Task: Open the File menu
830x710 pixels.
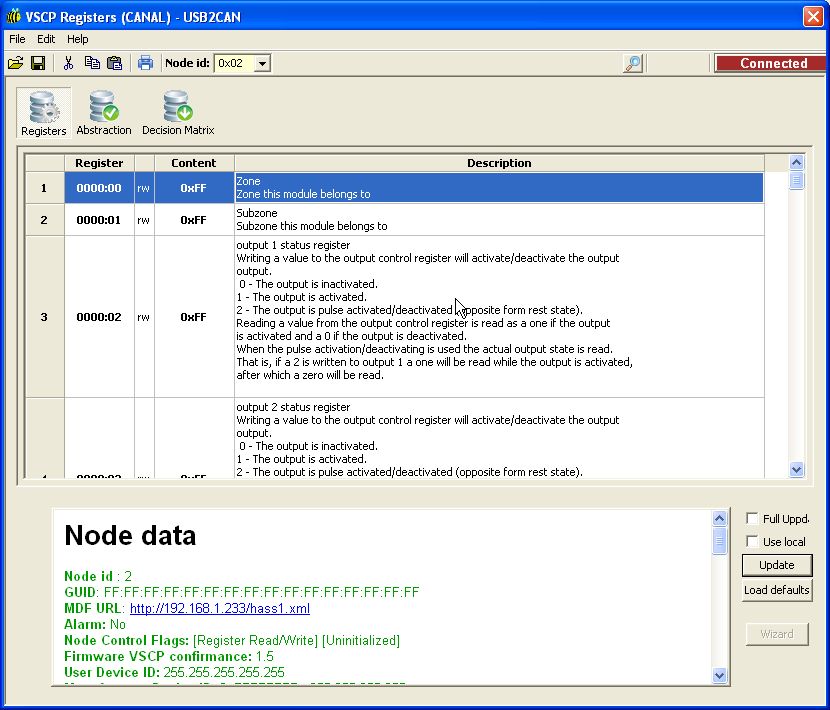Action: pyautogui.click(x=17, y=39)
